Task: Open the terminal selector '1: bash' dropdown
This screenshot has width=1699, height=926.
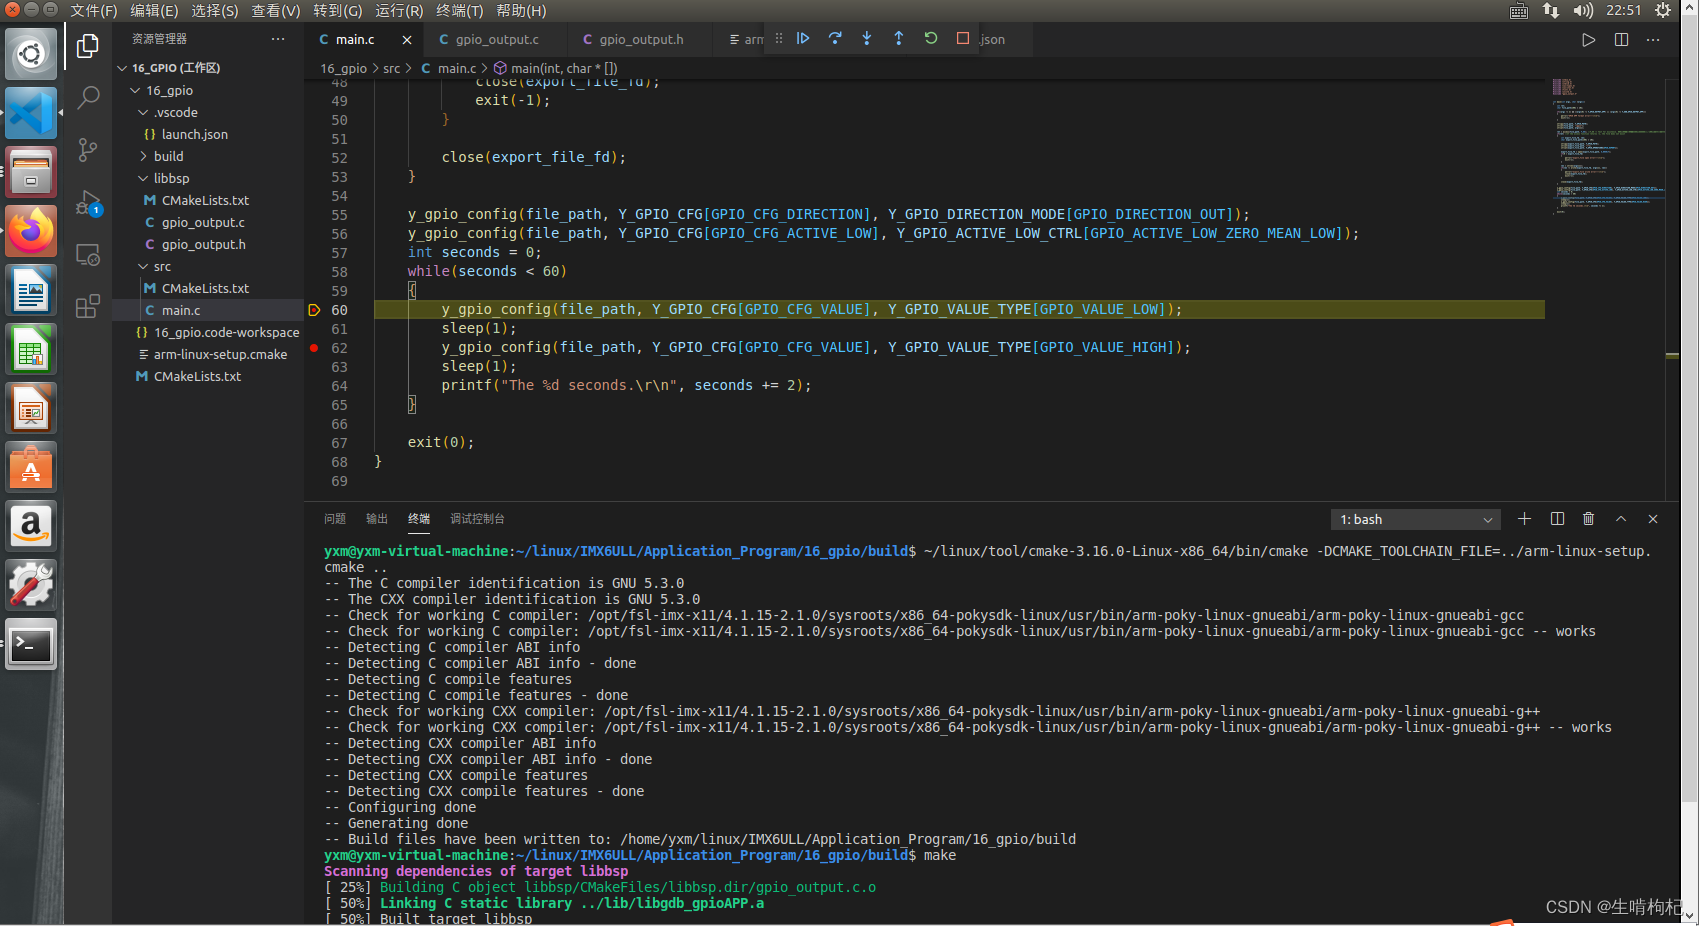Action: tap(1416, 519)
